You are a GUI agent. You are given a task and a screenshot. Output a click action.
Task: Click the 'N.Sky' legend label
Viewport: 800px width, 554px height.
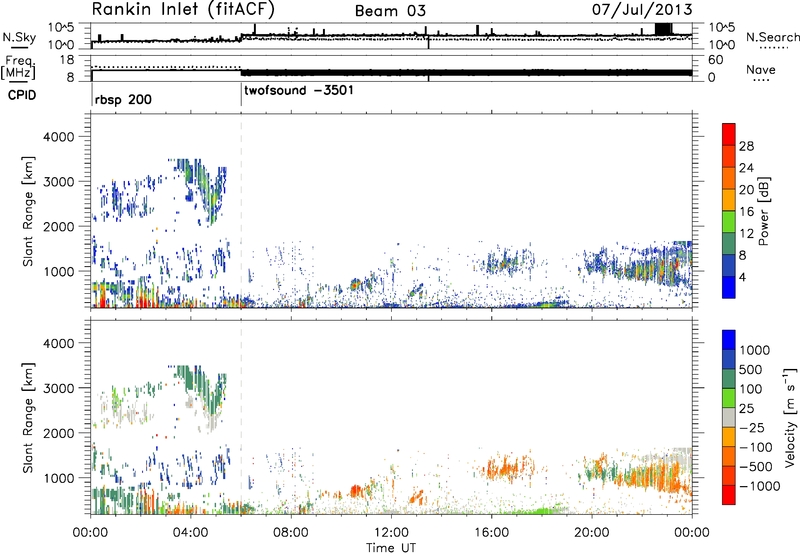tap(19, 37)
